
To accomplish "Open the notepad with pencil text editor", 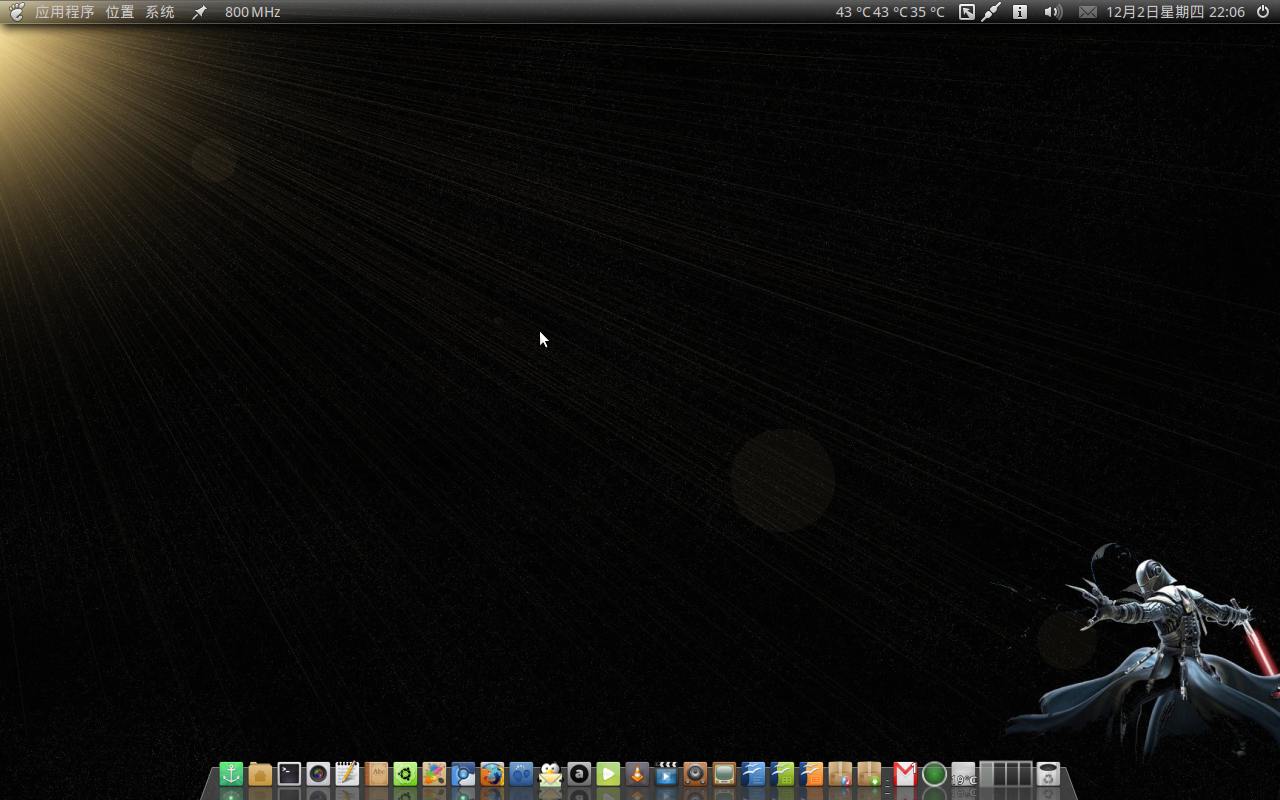I will coord(347,774).
